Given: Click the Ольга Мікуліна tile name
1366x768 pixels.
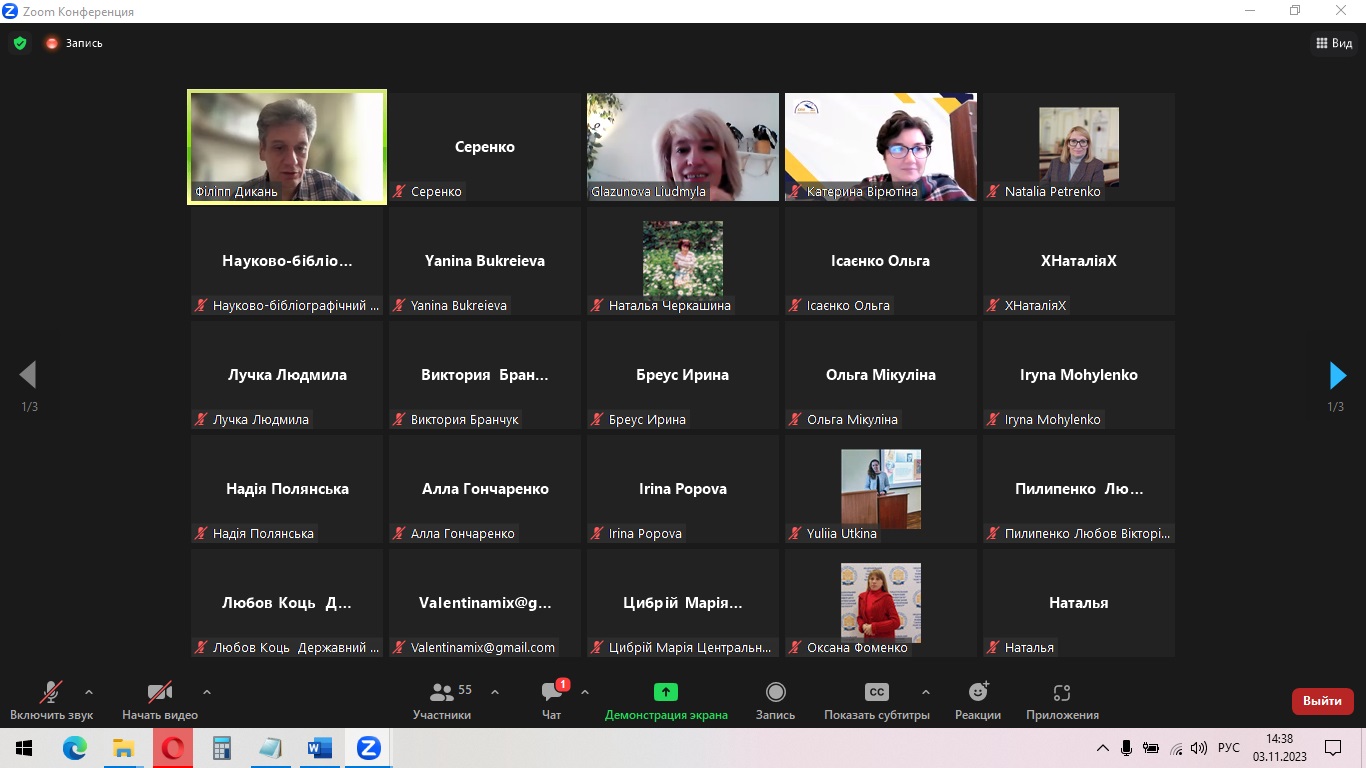Looking at the screenshot, I should (881, 375).
